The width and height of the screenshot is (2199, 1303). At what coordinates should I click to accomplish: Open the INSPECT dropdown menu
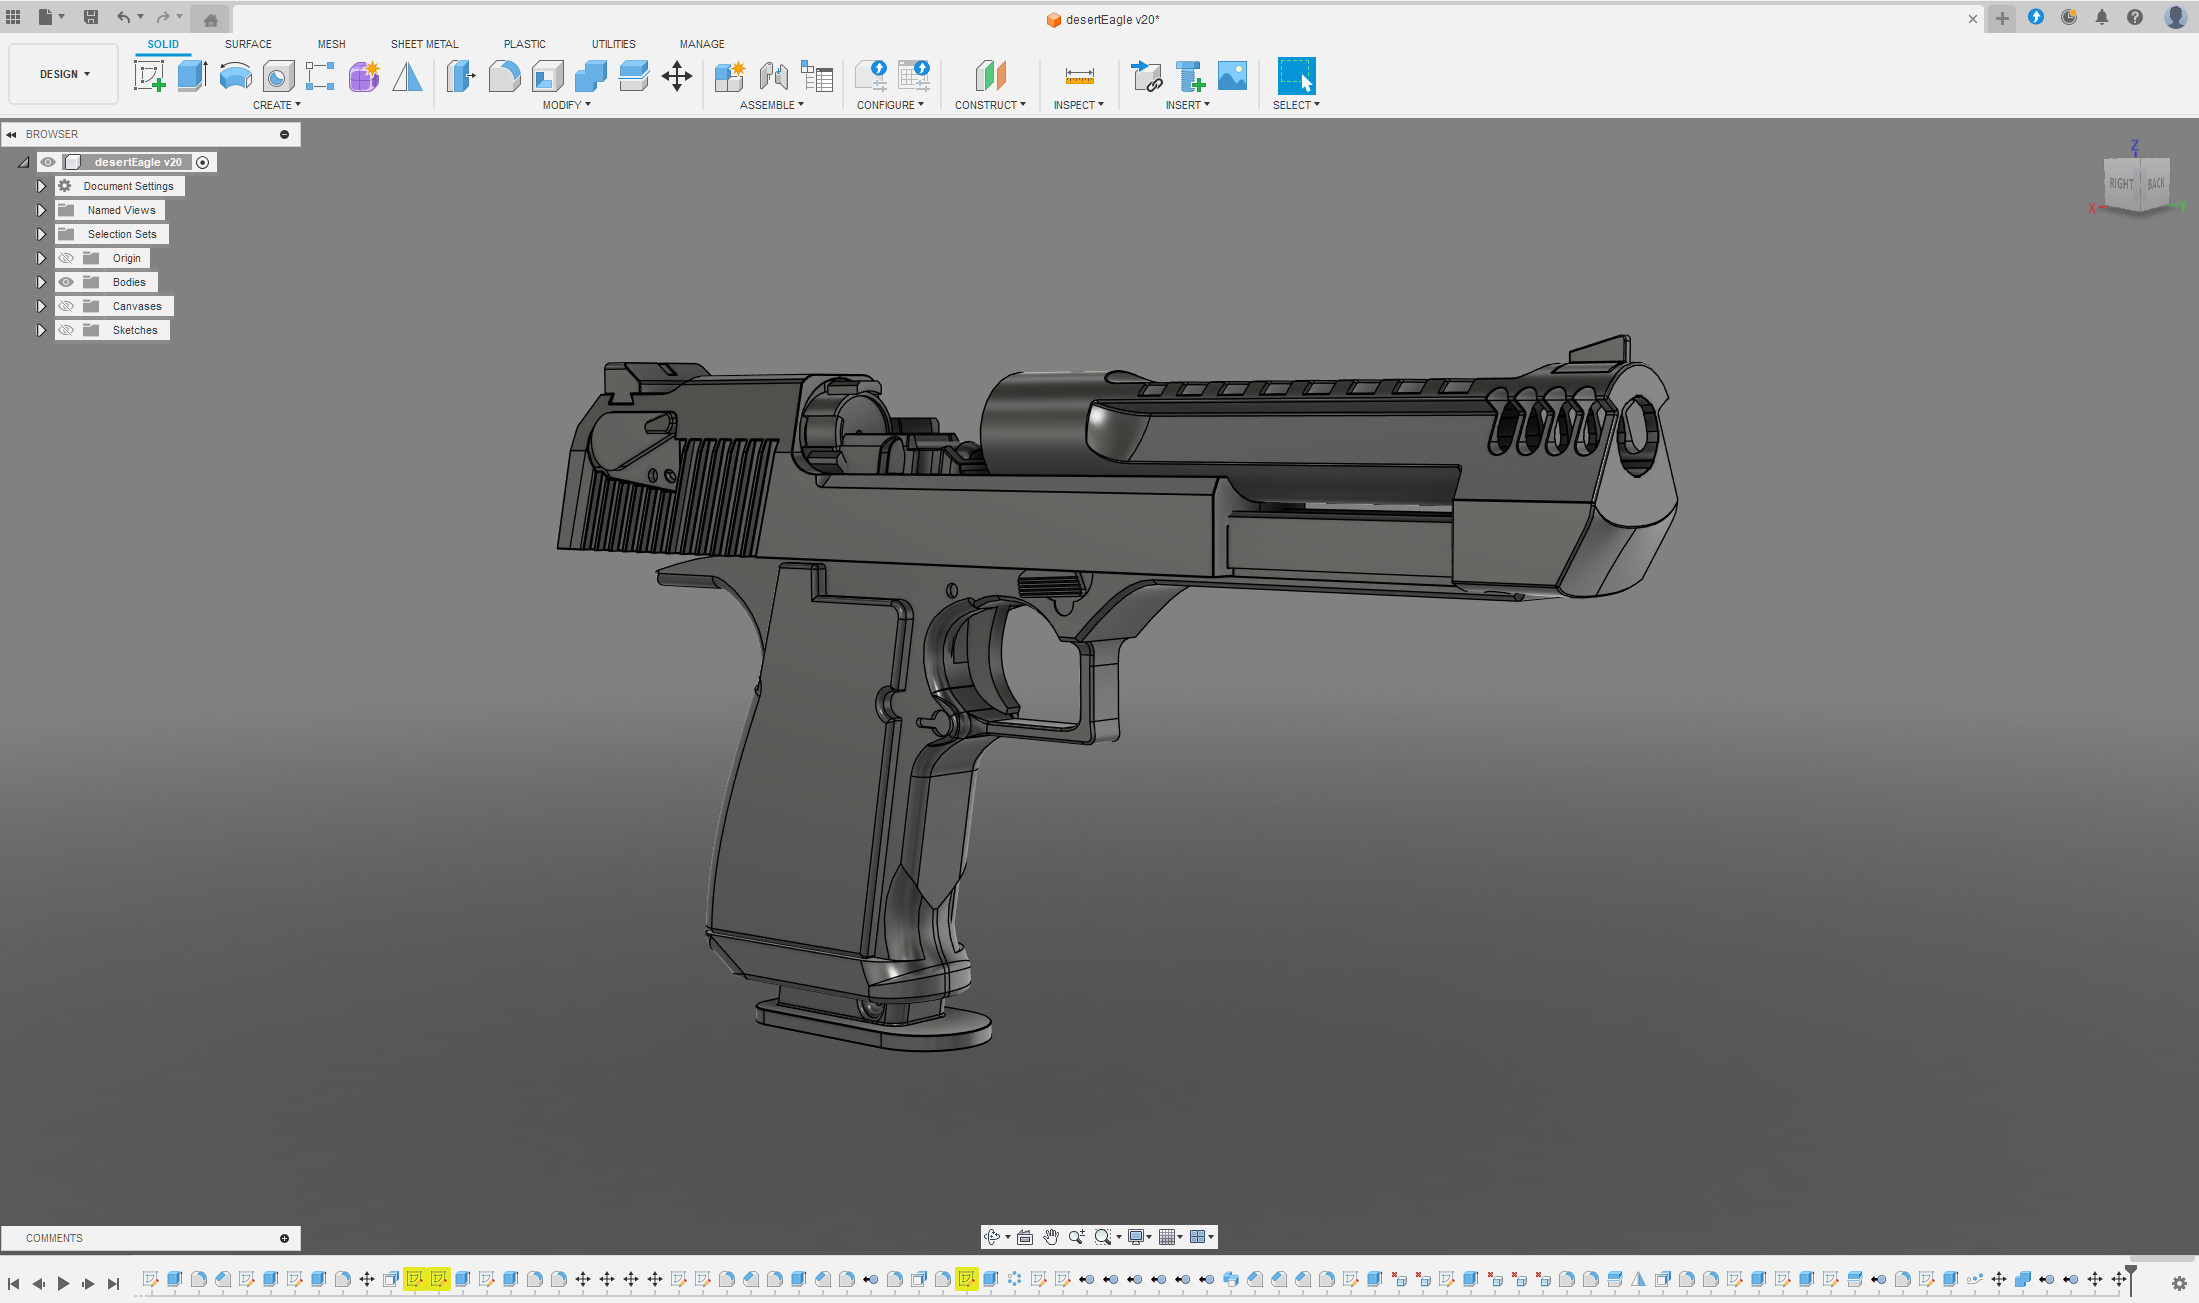(1079, 105)
